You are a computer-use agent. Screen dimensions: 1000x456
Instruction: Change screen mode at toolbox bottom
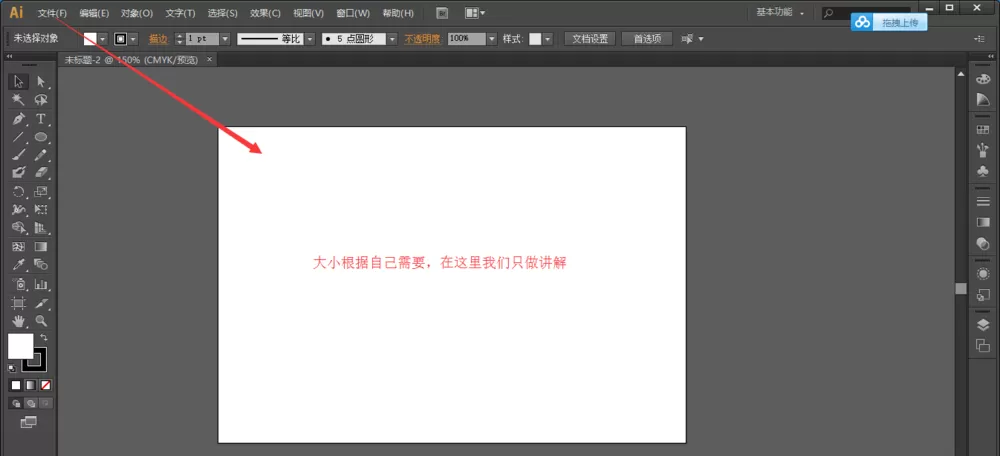pyautogui.click(x=29, y=422)
